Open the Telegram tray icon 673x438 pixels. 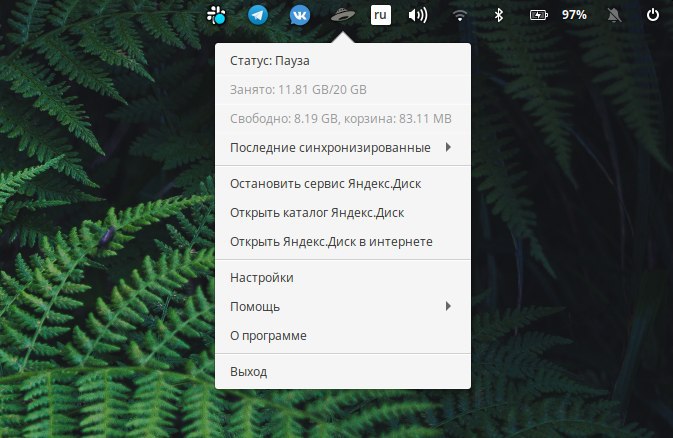[x=258, y=15]
